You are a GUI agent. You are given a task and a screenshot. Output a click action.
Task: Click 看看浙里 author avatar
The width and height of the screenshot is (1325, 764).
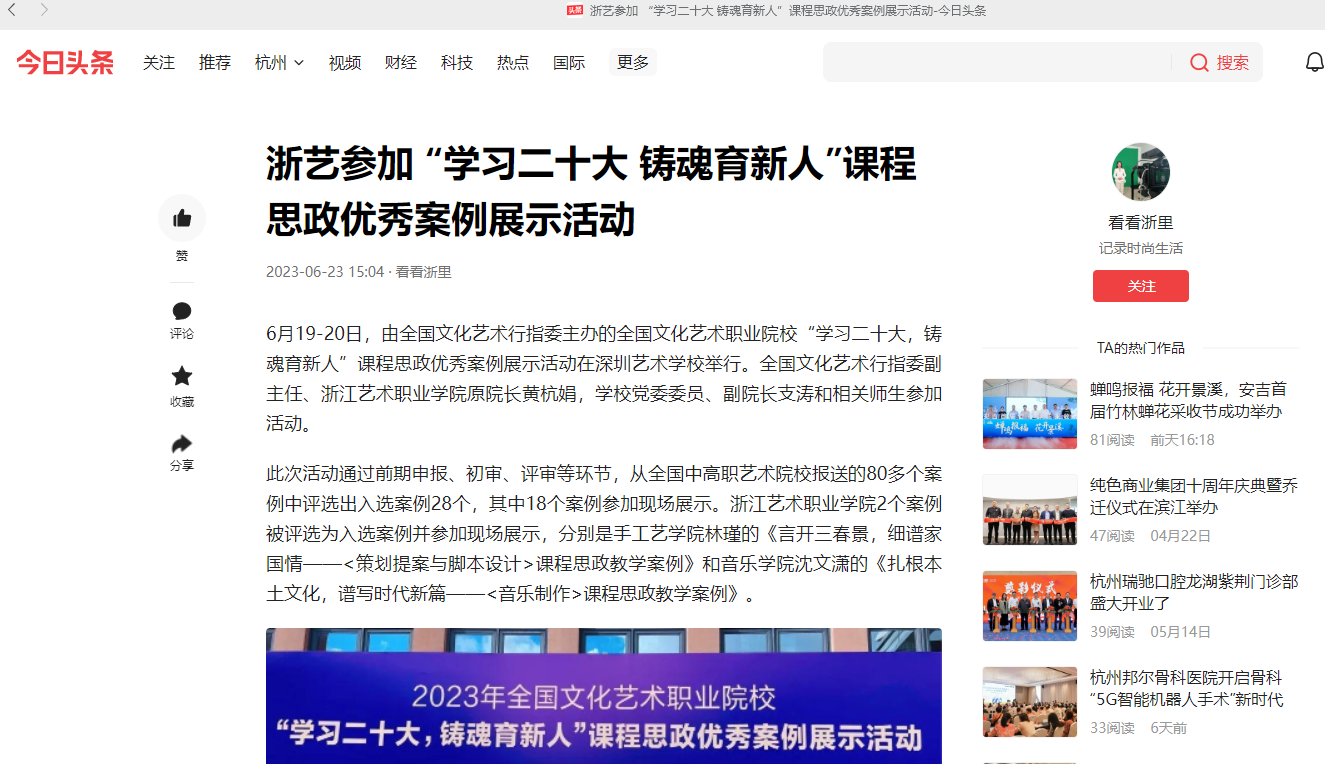pyautogui.click(x=1140, y=172)
